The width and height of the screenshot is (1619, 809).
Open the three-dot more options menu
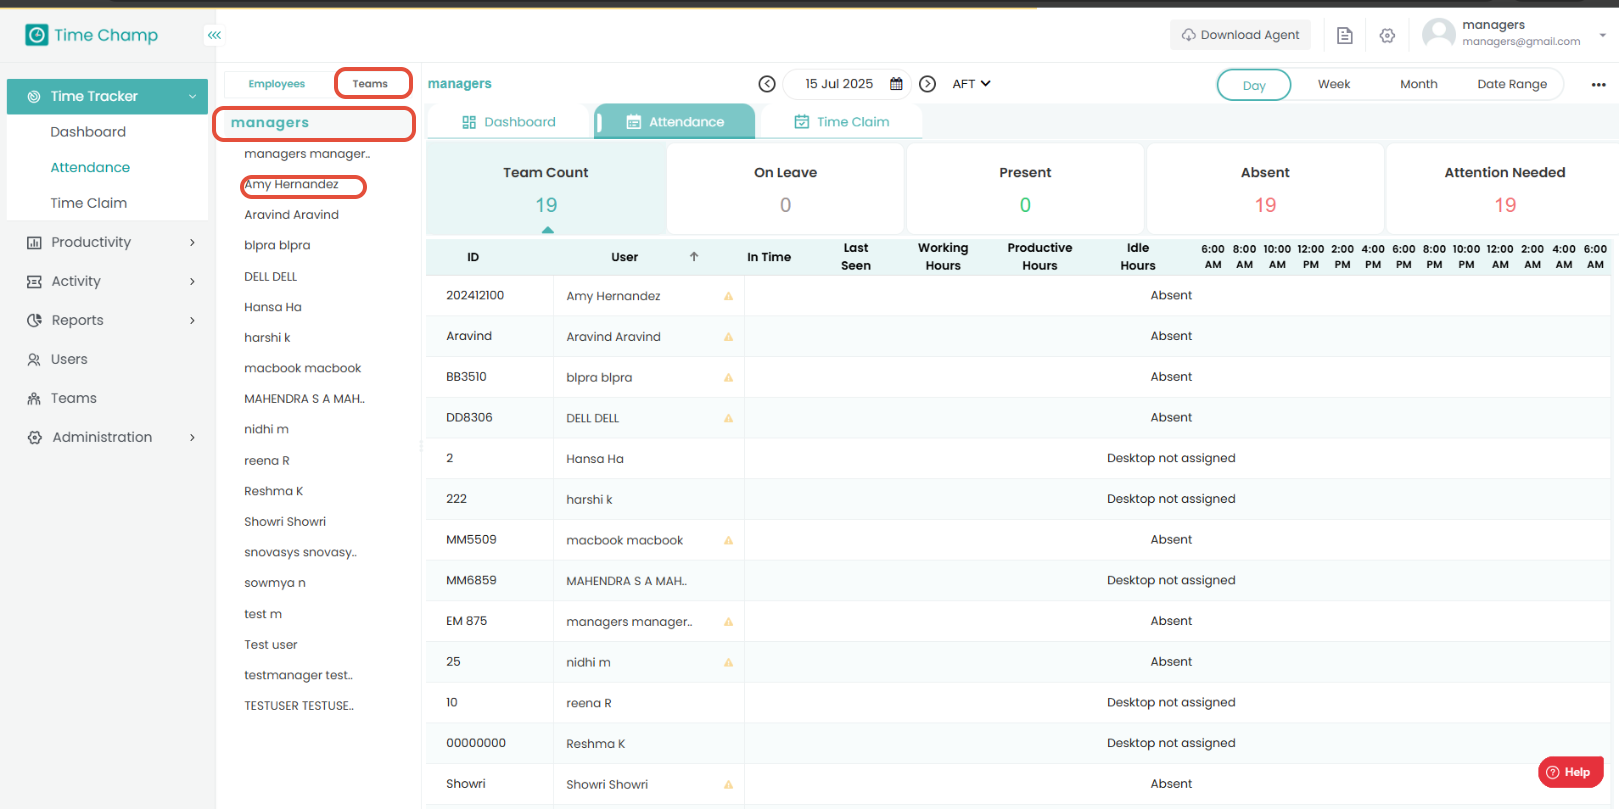click(1599, 85)
